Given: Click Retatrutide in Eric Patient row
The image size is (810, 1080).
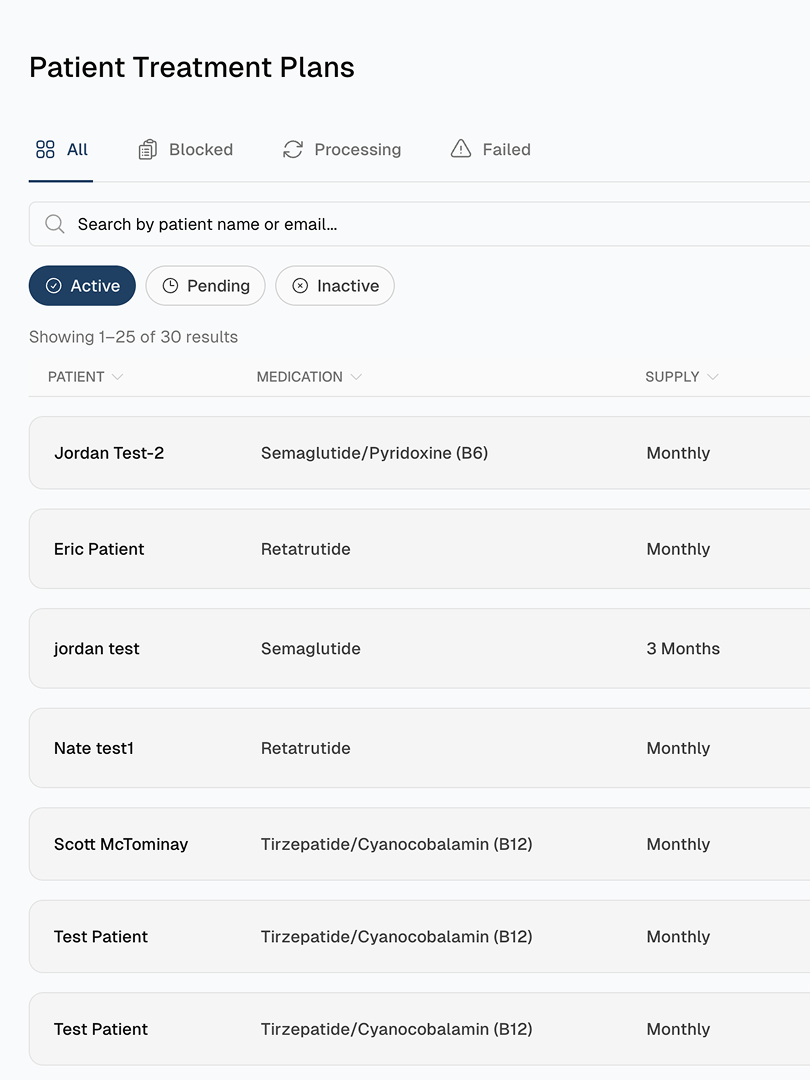Looking at the screenshot, I should point(305,549).
